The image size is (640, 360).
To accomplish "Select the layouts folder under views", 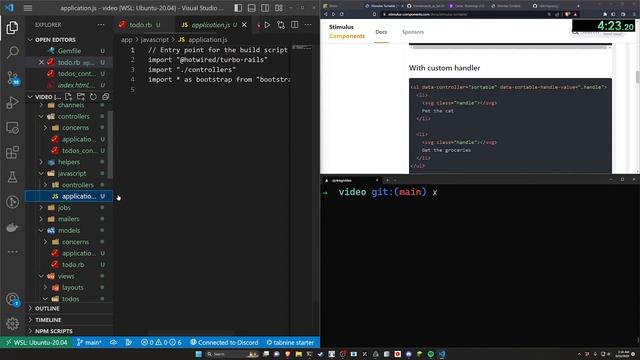I will [x=73, y=288].
